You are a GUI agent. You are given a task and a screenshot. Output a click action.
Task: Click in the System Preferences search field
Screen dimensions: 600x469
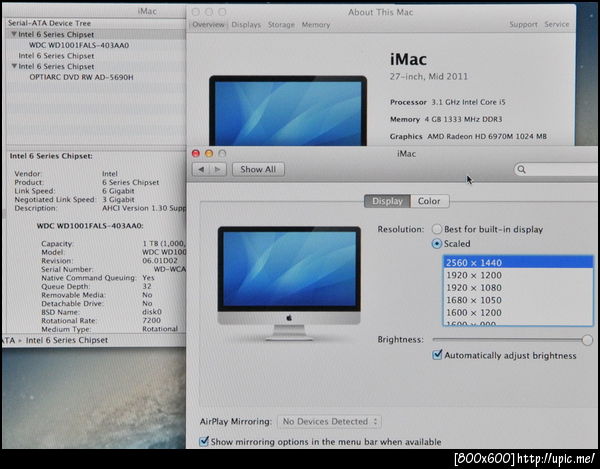point(557,169)
